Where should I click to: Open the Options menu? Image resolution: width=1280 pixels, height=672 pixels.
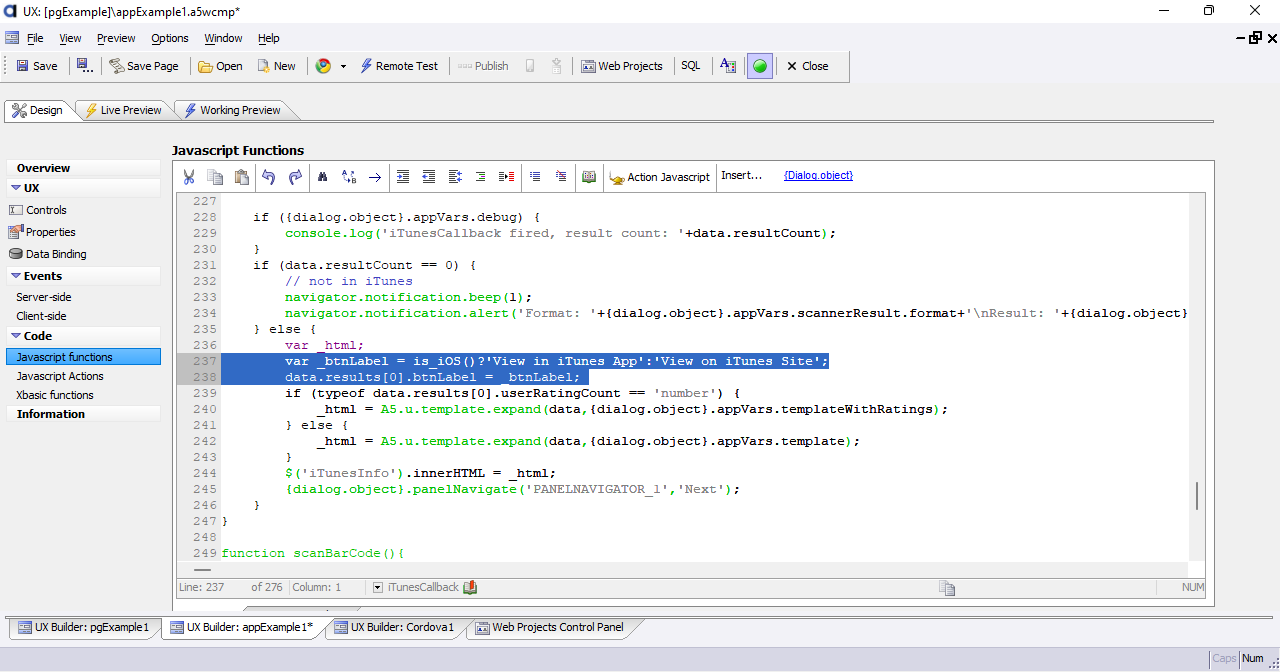tap(170, 38)
